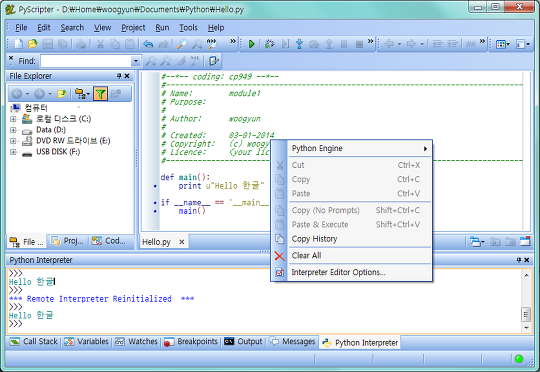Switch to the Watches tab
Screen dimensions: 540x372
[136, 342]
